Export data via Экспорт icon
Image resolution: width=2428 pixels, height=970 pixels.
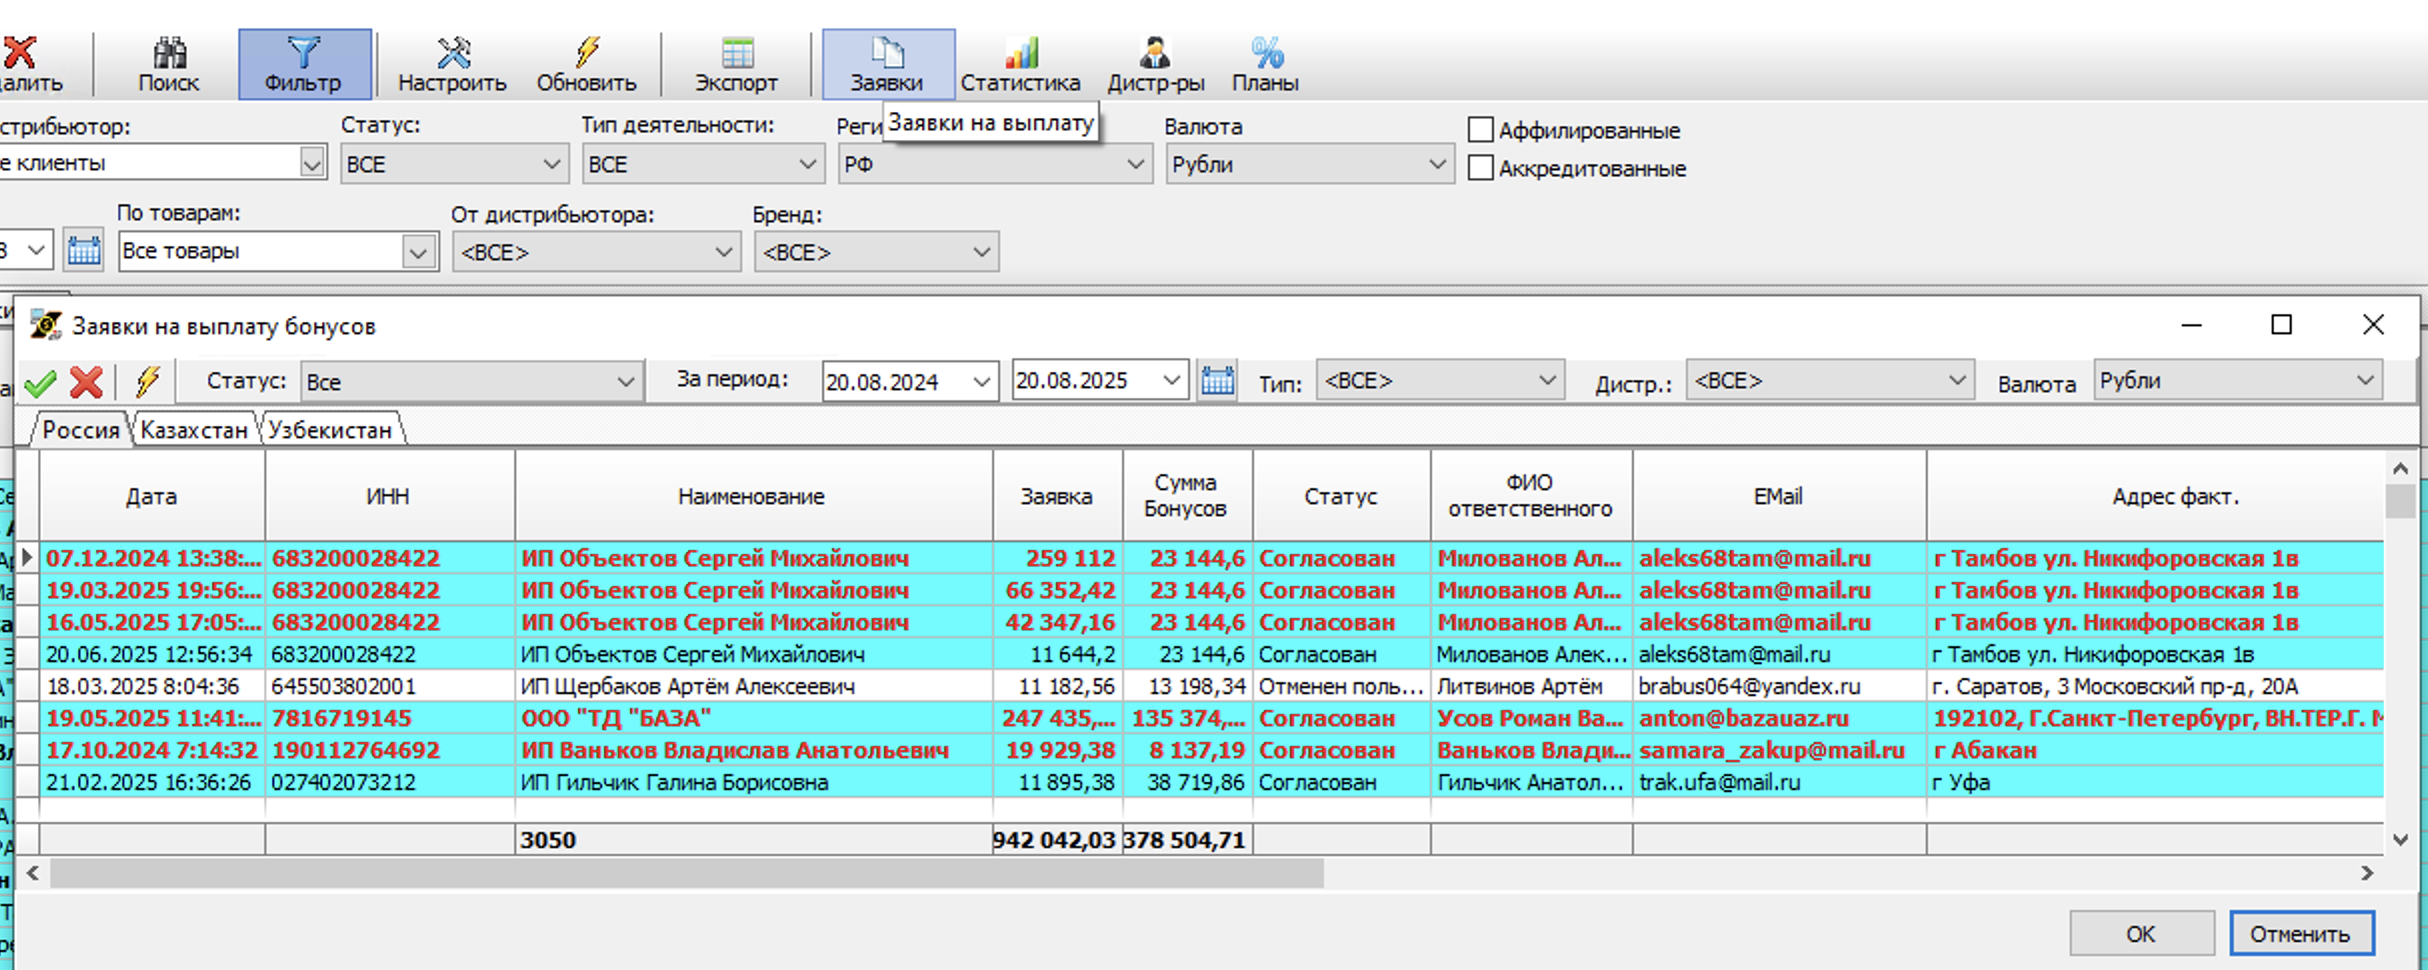click(x=737, y=64)
